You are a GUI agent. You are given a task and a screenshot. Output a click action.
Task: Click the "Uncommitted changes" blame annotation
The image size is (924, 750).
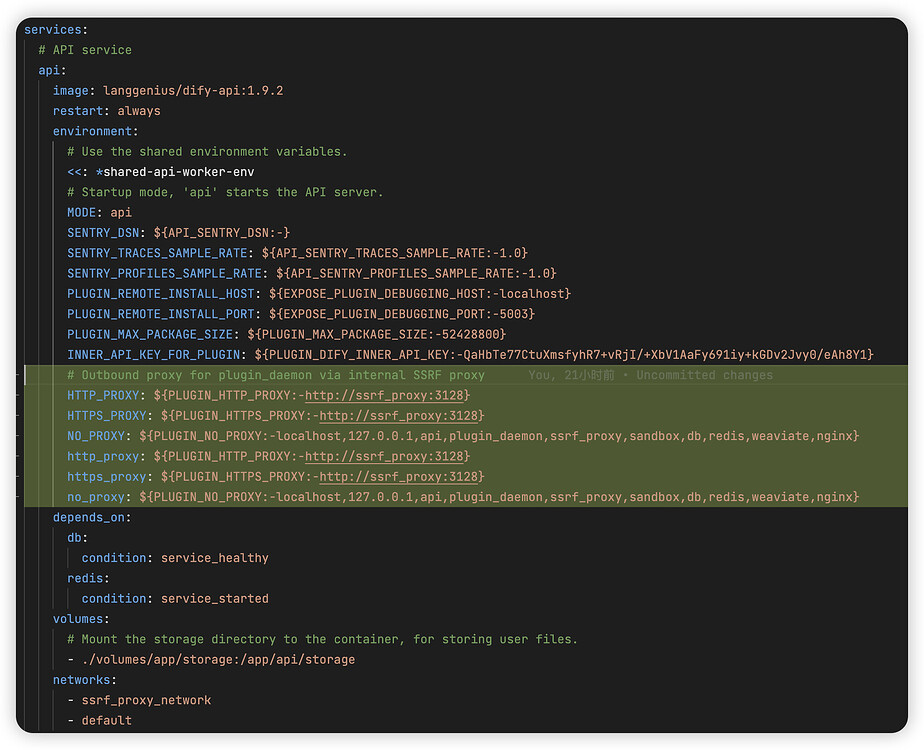[704, 375]
